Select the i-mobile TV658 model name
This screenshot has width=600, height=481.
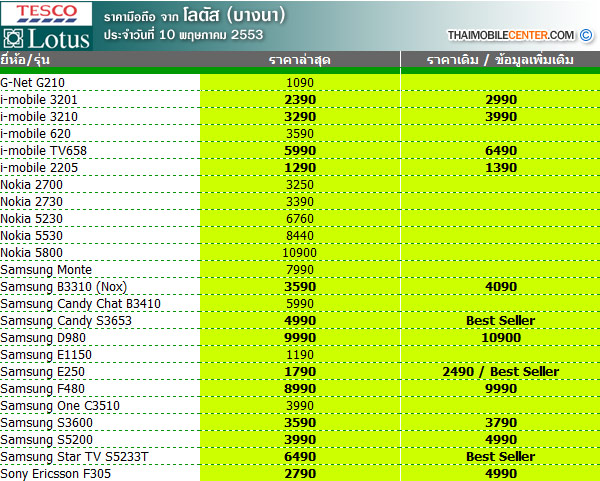click(44, 151)
